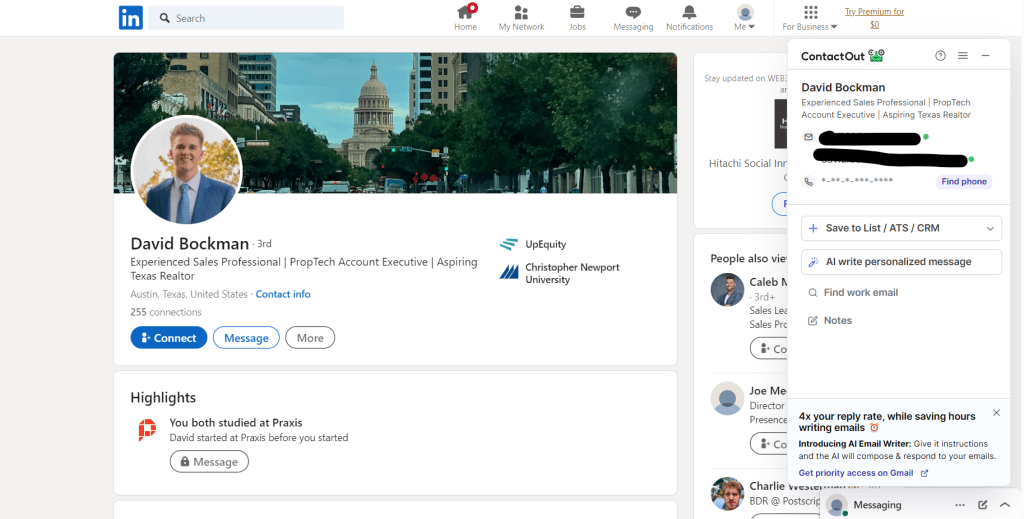Image resolution: width=1024 pixels, height=519 pixels.
Task: Click the LinkedIn logo icon
Action: coord(130,17)
